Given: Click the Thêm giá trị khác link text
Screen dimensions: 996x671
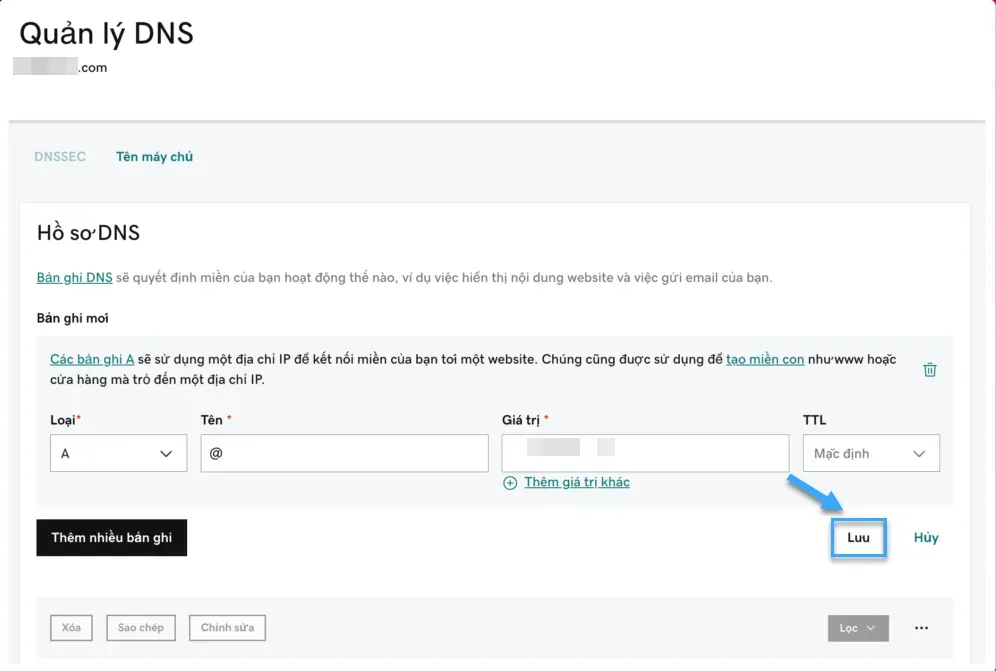Looking at the screenshot, I should (576, 482).
